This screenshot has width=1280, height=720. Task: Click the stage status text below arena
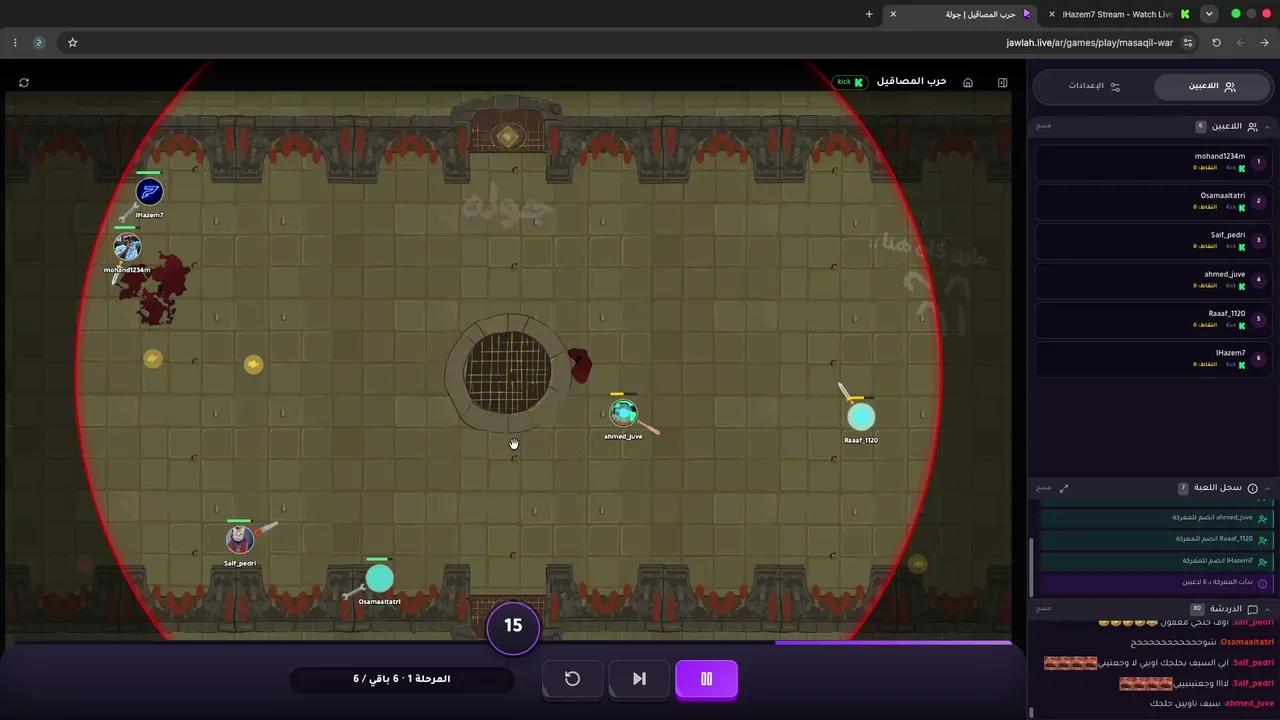click(x=402, y=679)
